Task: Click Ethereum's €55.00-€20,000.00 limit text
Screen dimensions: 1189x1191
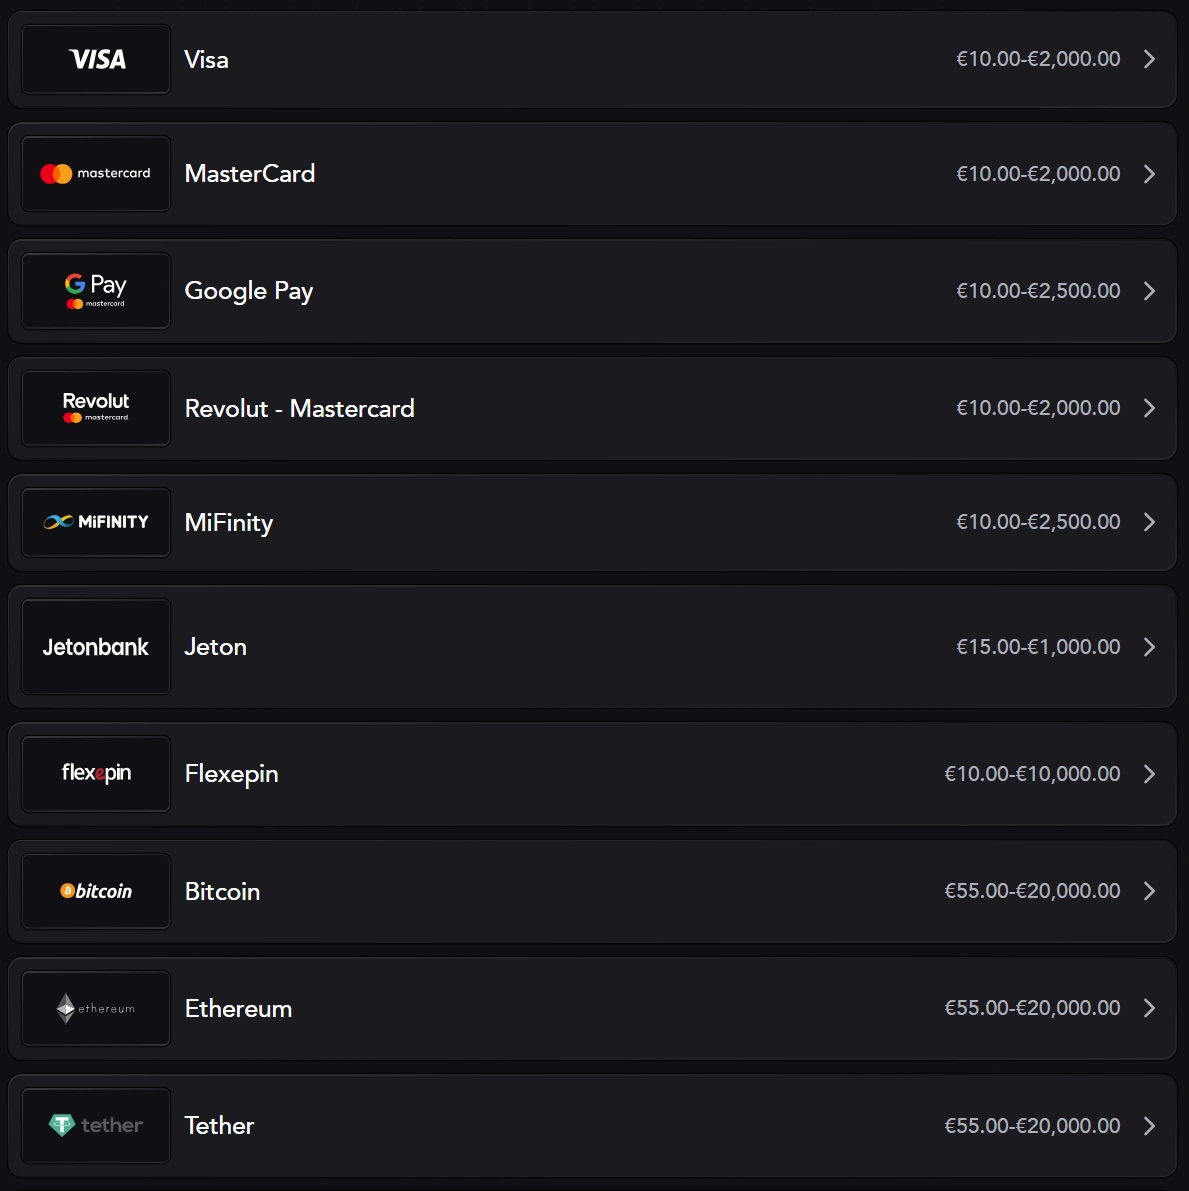Action: [x=1032, y=1008]
